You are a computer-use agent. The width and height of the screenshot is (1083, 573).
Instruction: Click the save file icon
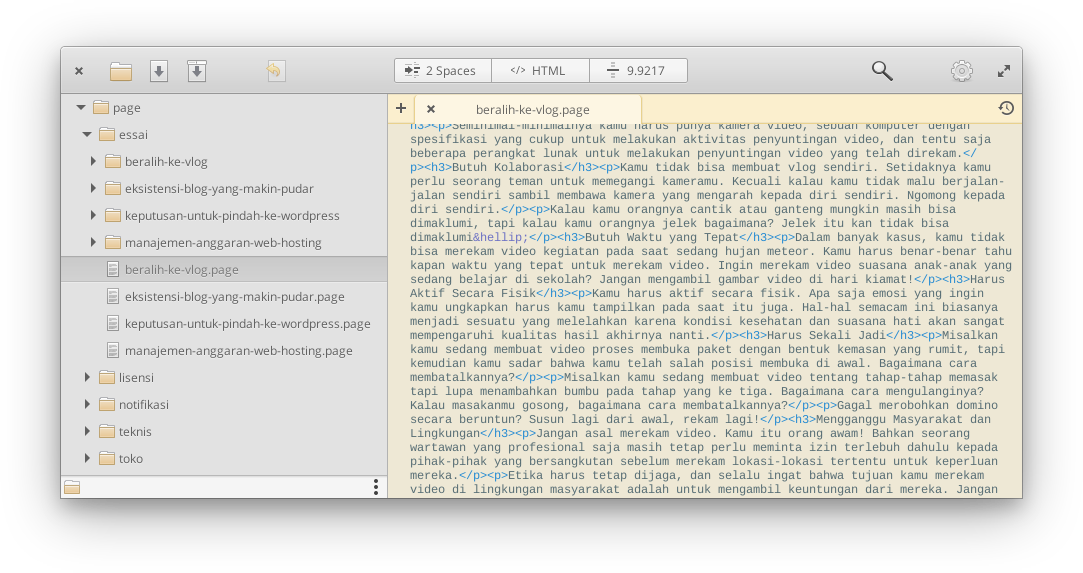[159, 71]
